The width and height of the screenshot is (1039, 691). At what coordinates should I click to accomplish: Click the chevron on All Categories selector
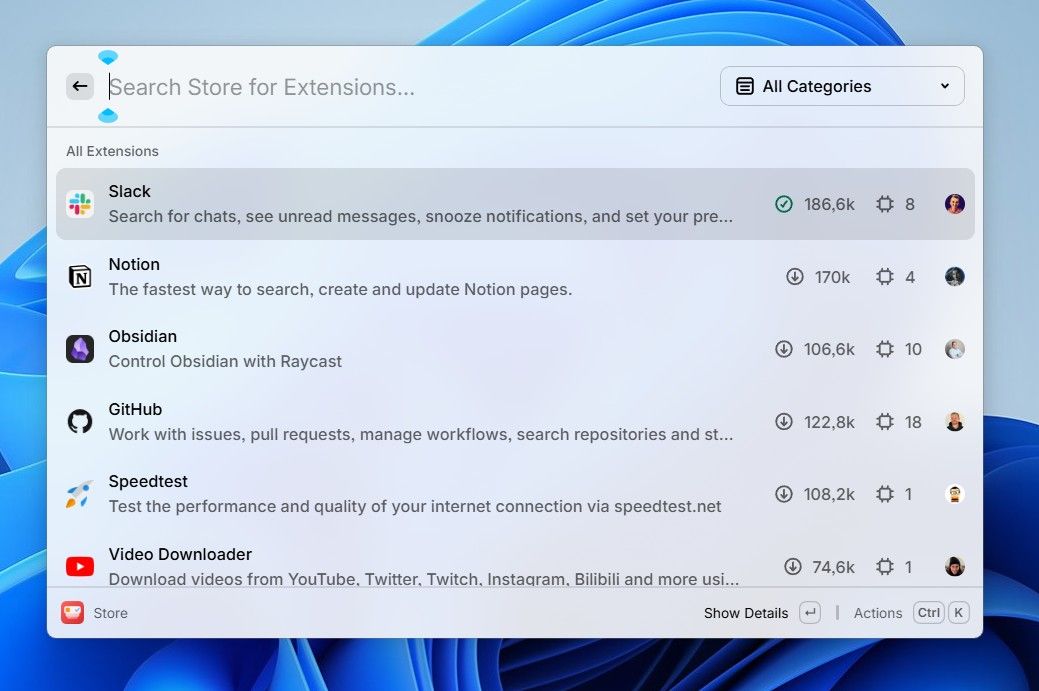[x=944, y=86]
